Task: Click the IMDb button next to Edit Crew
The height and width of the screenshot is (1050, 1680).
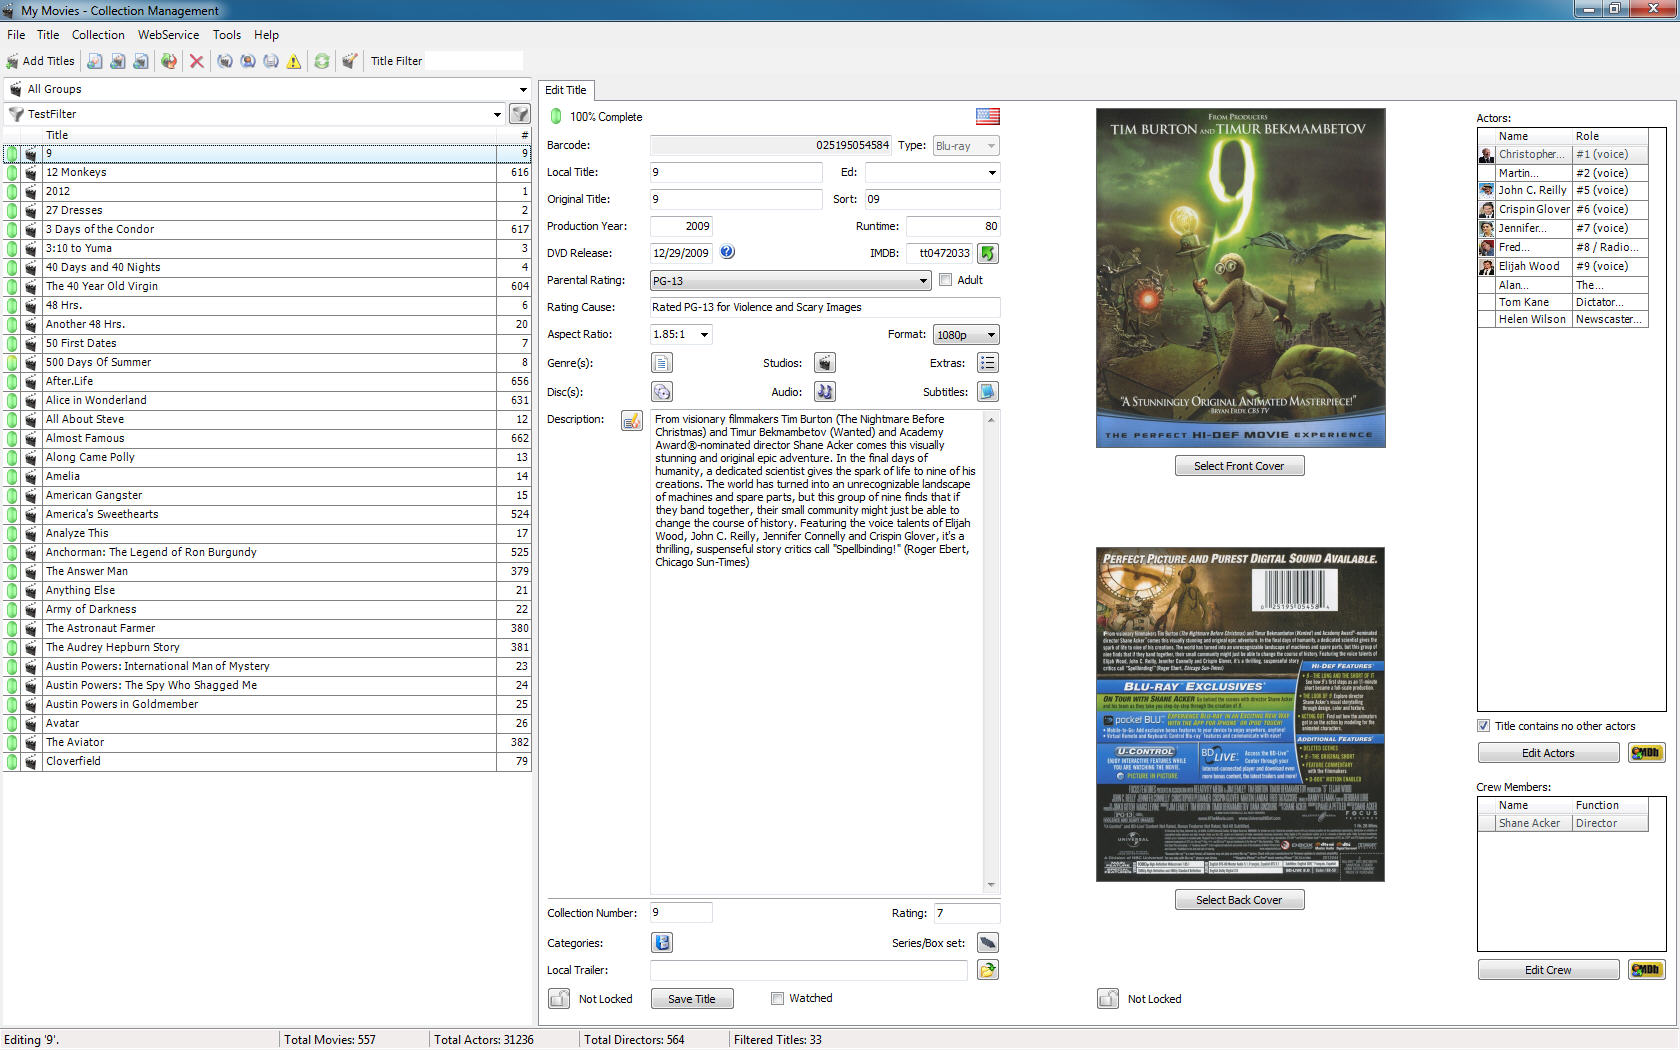Action: point(1646,970)
